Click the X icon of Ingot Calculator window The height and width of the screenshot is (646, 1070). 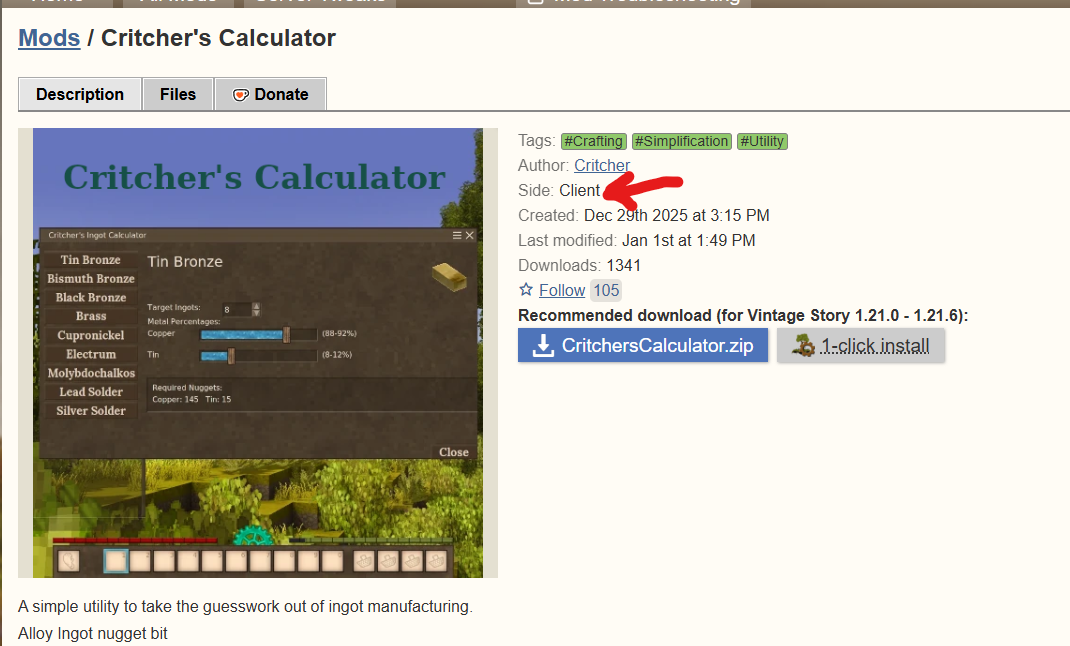pos(470,235)
